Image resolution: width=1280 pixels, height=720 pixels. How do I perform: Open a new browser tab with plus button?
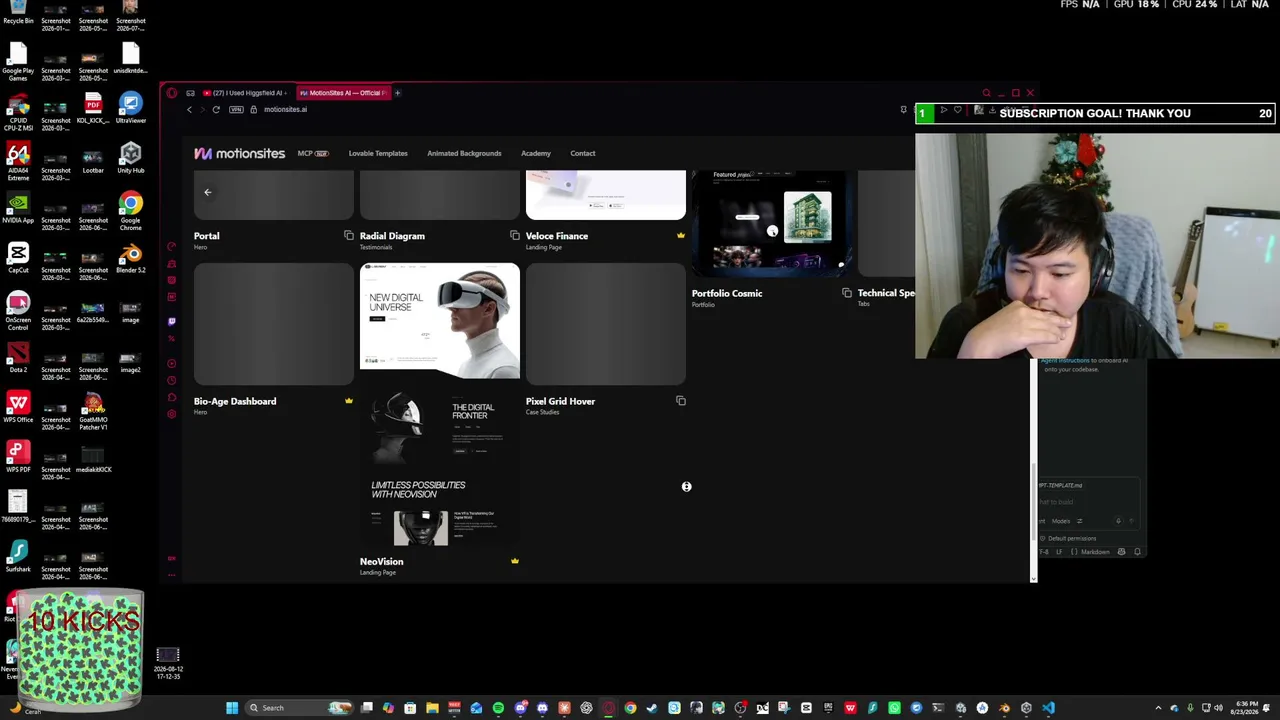397,93
